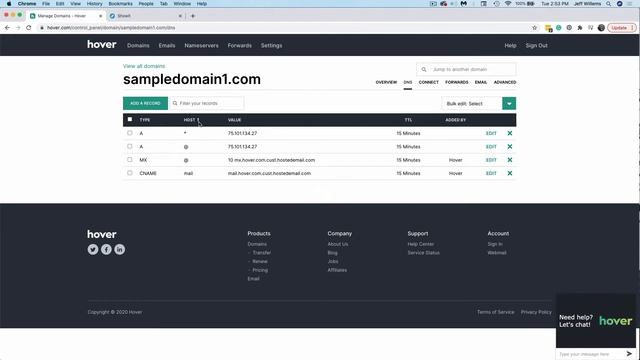Open Privacy Policy footer link
Screen dimensions: 640x360
click(536, 312)
